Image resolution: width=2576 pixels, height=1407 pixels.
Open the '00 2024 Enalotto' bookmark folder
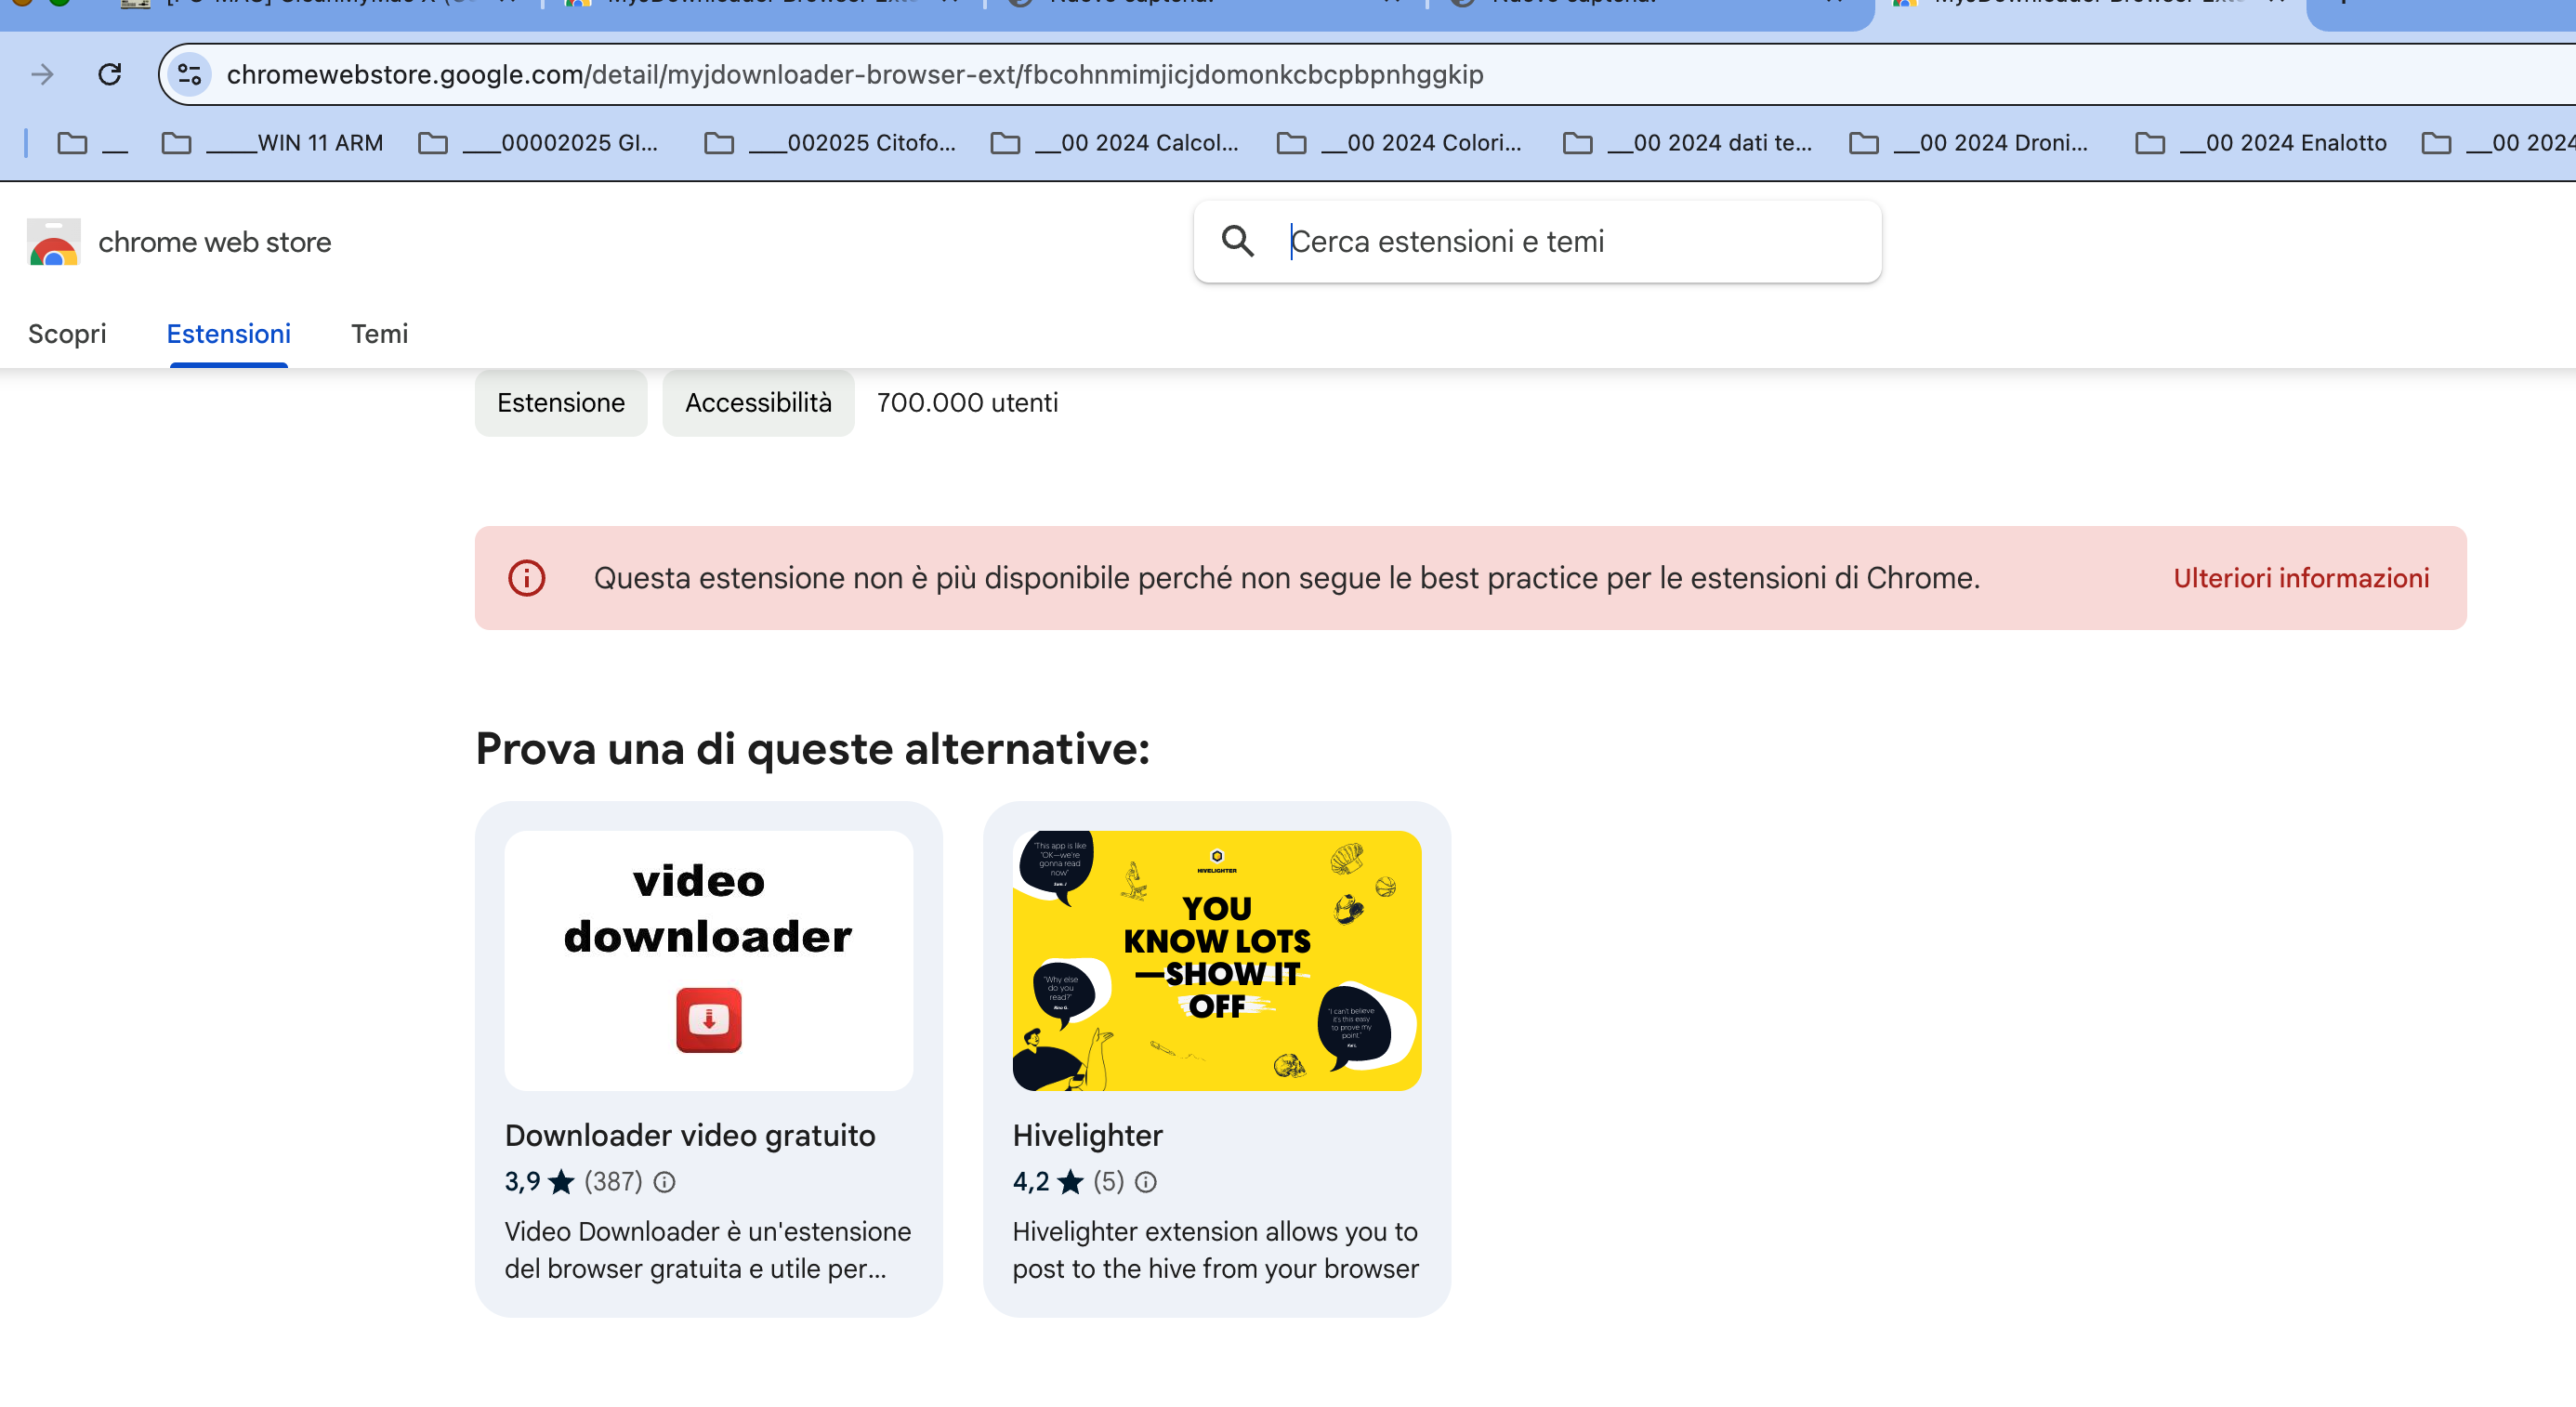click(x=2260, y=143)
